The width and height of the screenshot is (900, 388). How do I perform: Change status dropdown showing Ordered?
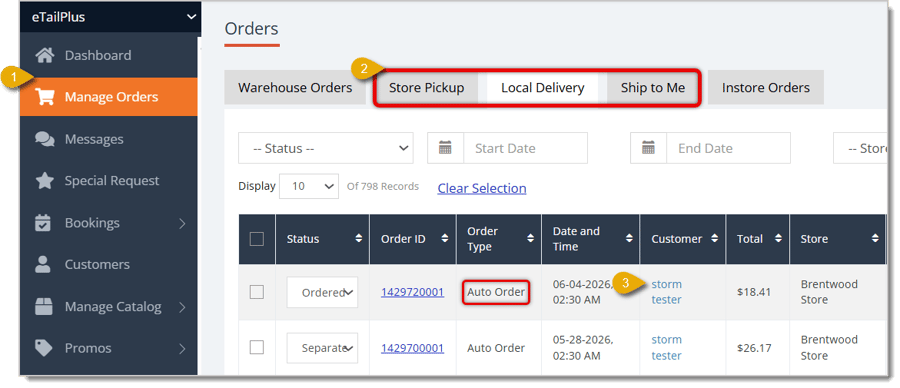coord(323,292)
